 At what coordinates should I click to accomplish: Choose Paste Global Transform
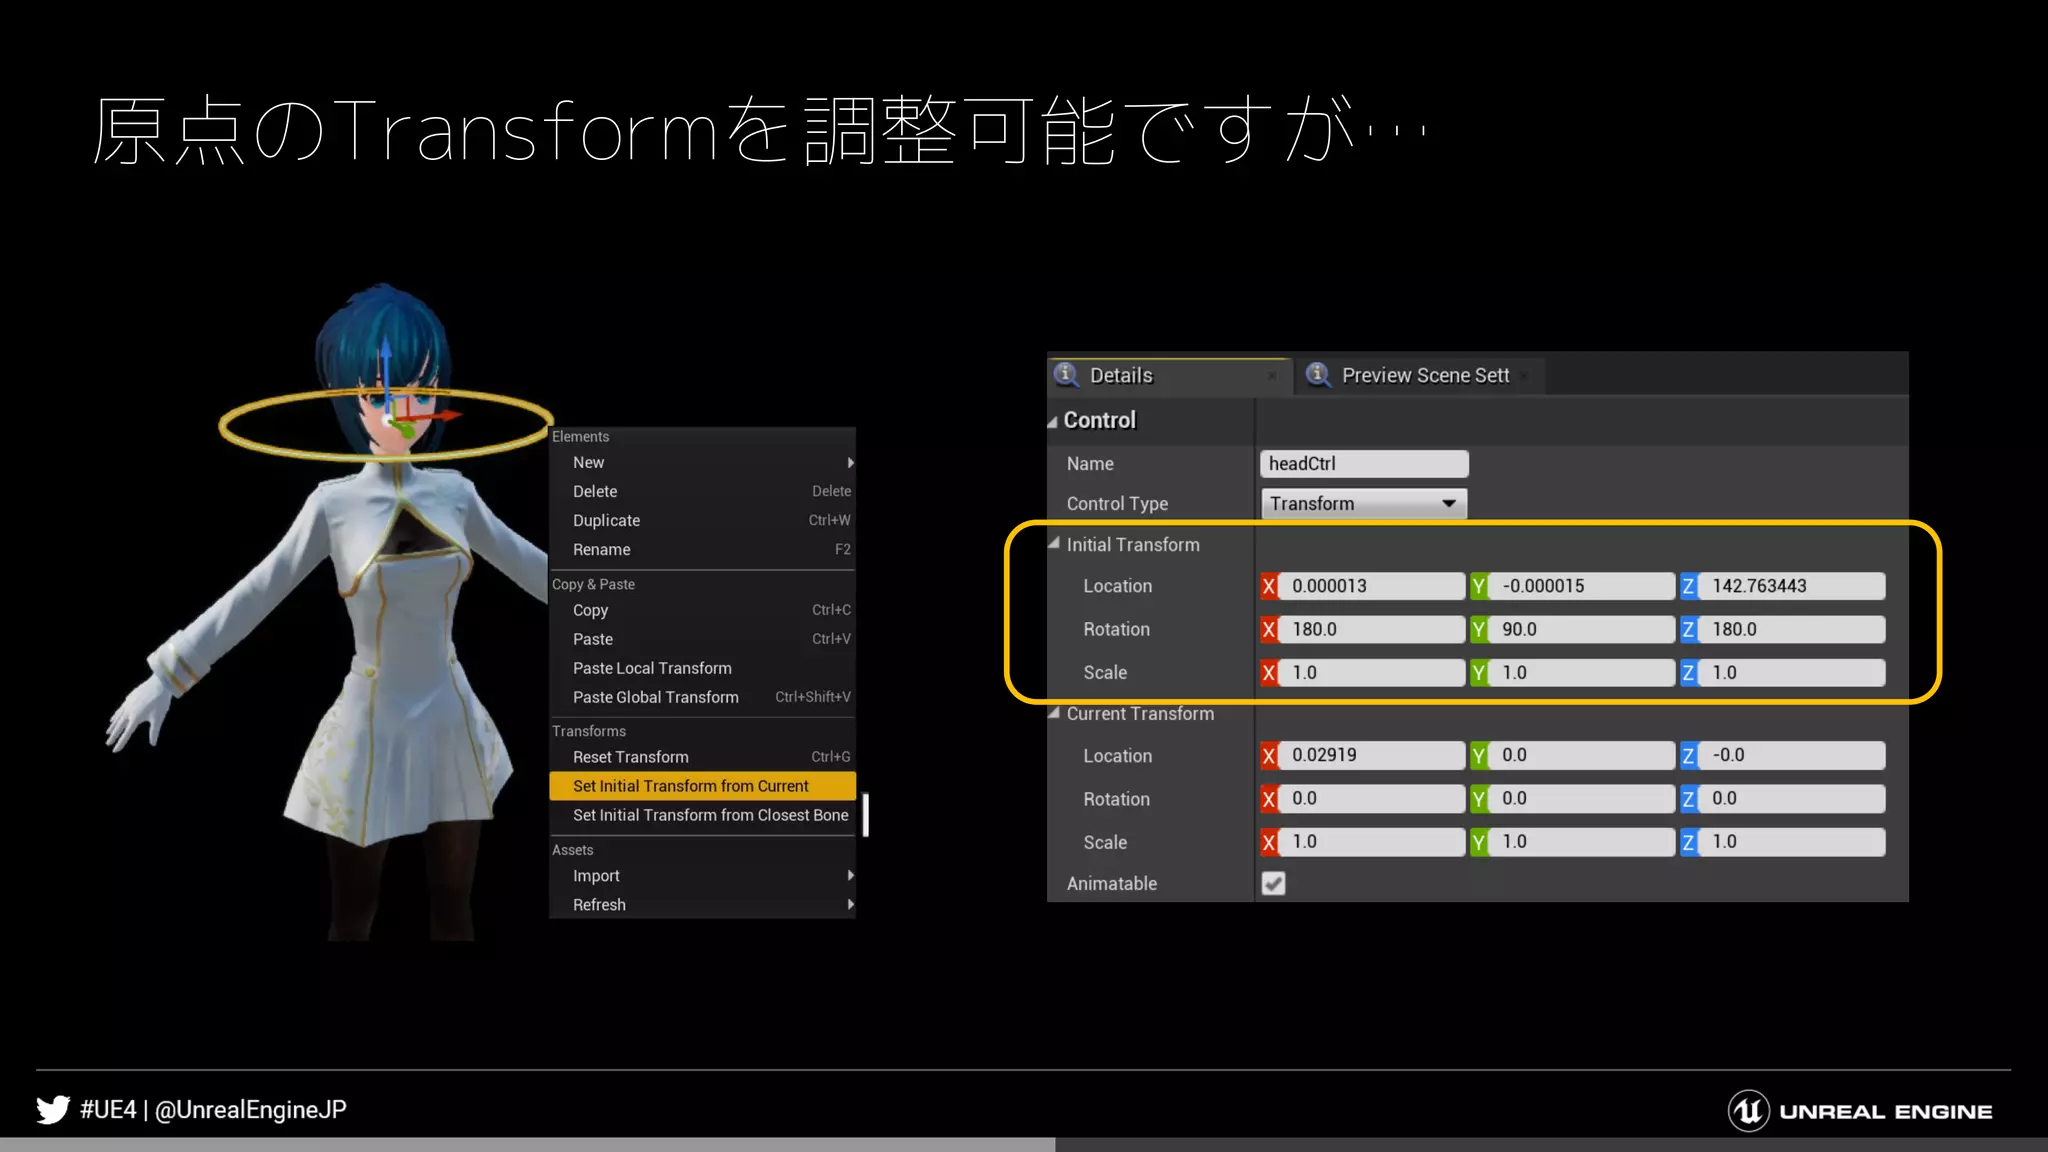(x=702, y=697)
